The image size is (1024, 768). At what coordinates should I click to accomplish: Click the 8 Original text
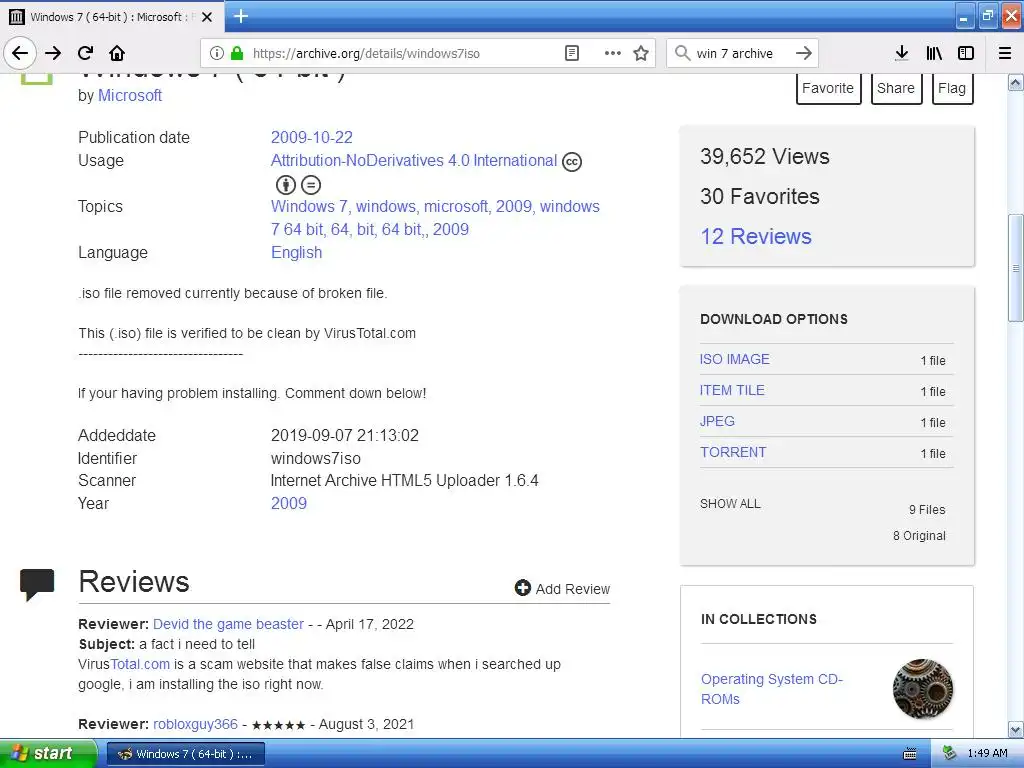919,536
